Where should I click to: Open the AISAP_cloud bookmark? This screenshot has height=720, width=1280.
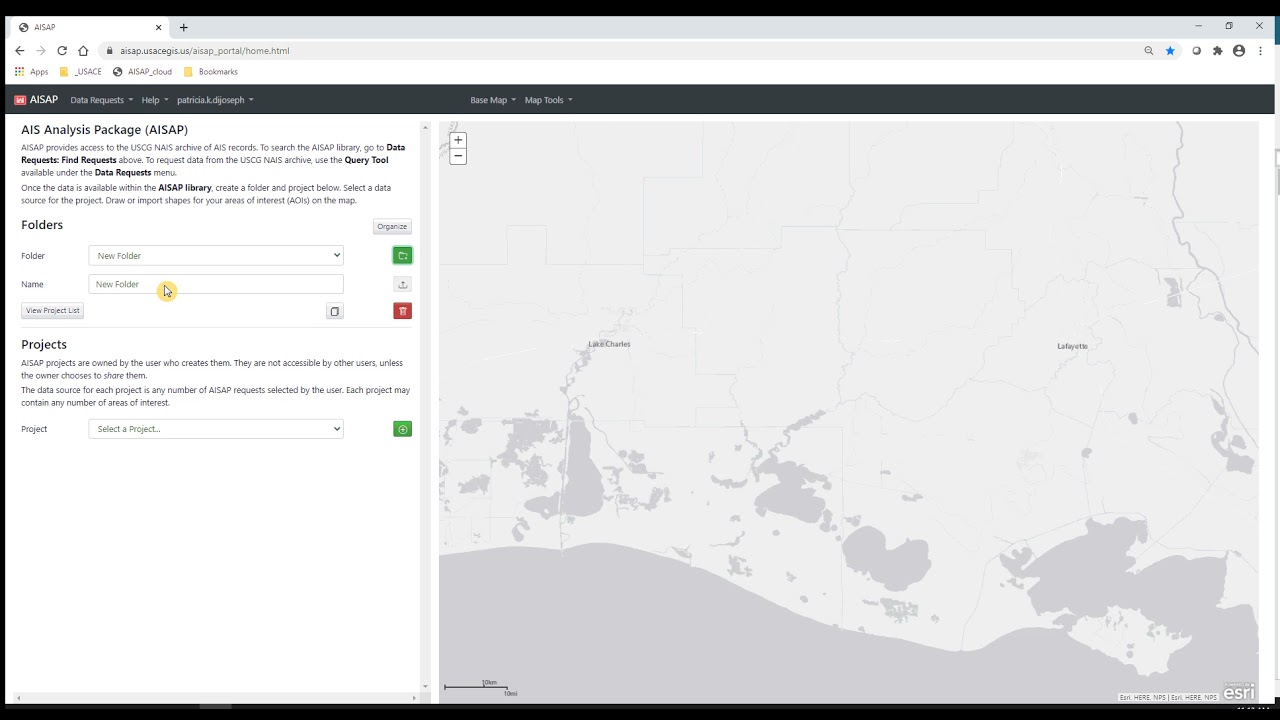[142, 72]
